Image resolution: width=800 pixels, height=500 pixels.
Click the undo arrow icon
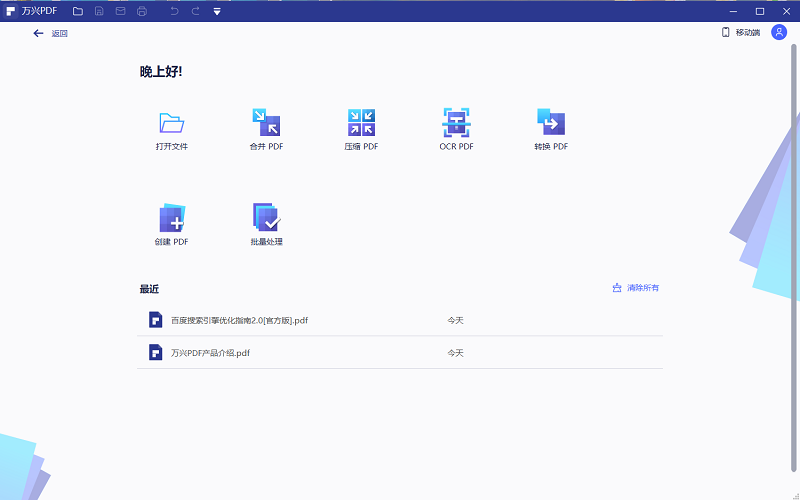(174, 11)
